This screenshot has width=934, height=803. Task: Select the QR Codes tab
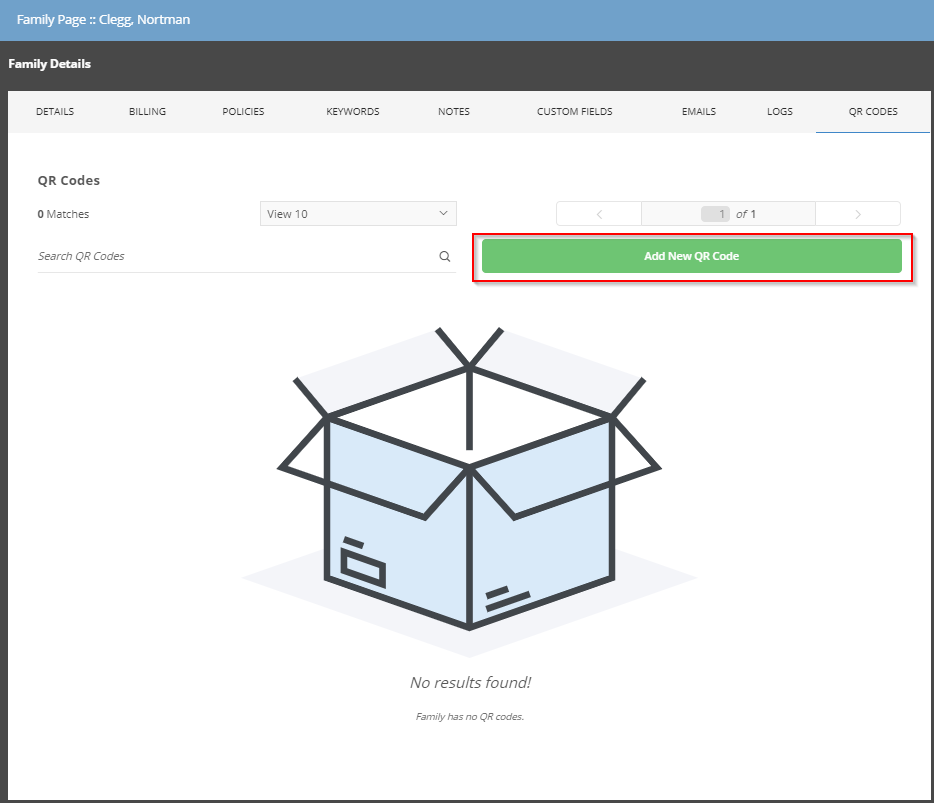click(x=873, y=112)
